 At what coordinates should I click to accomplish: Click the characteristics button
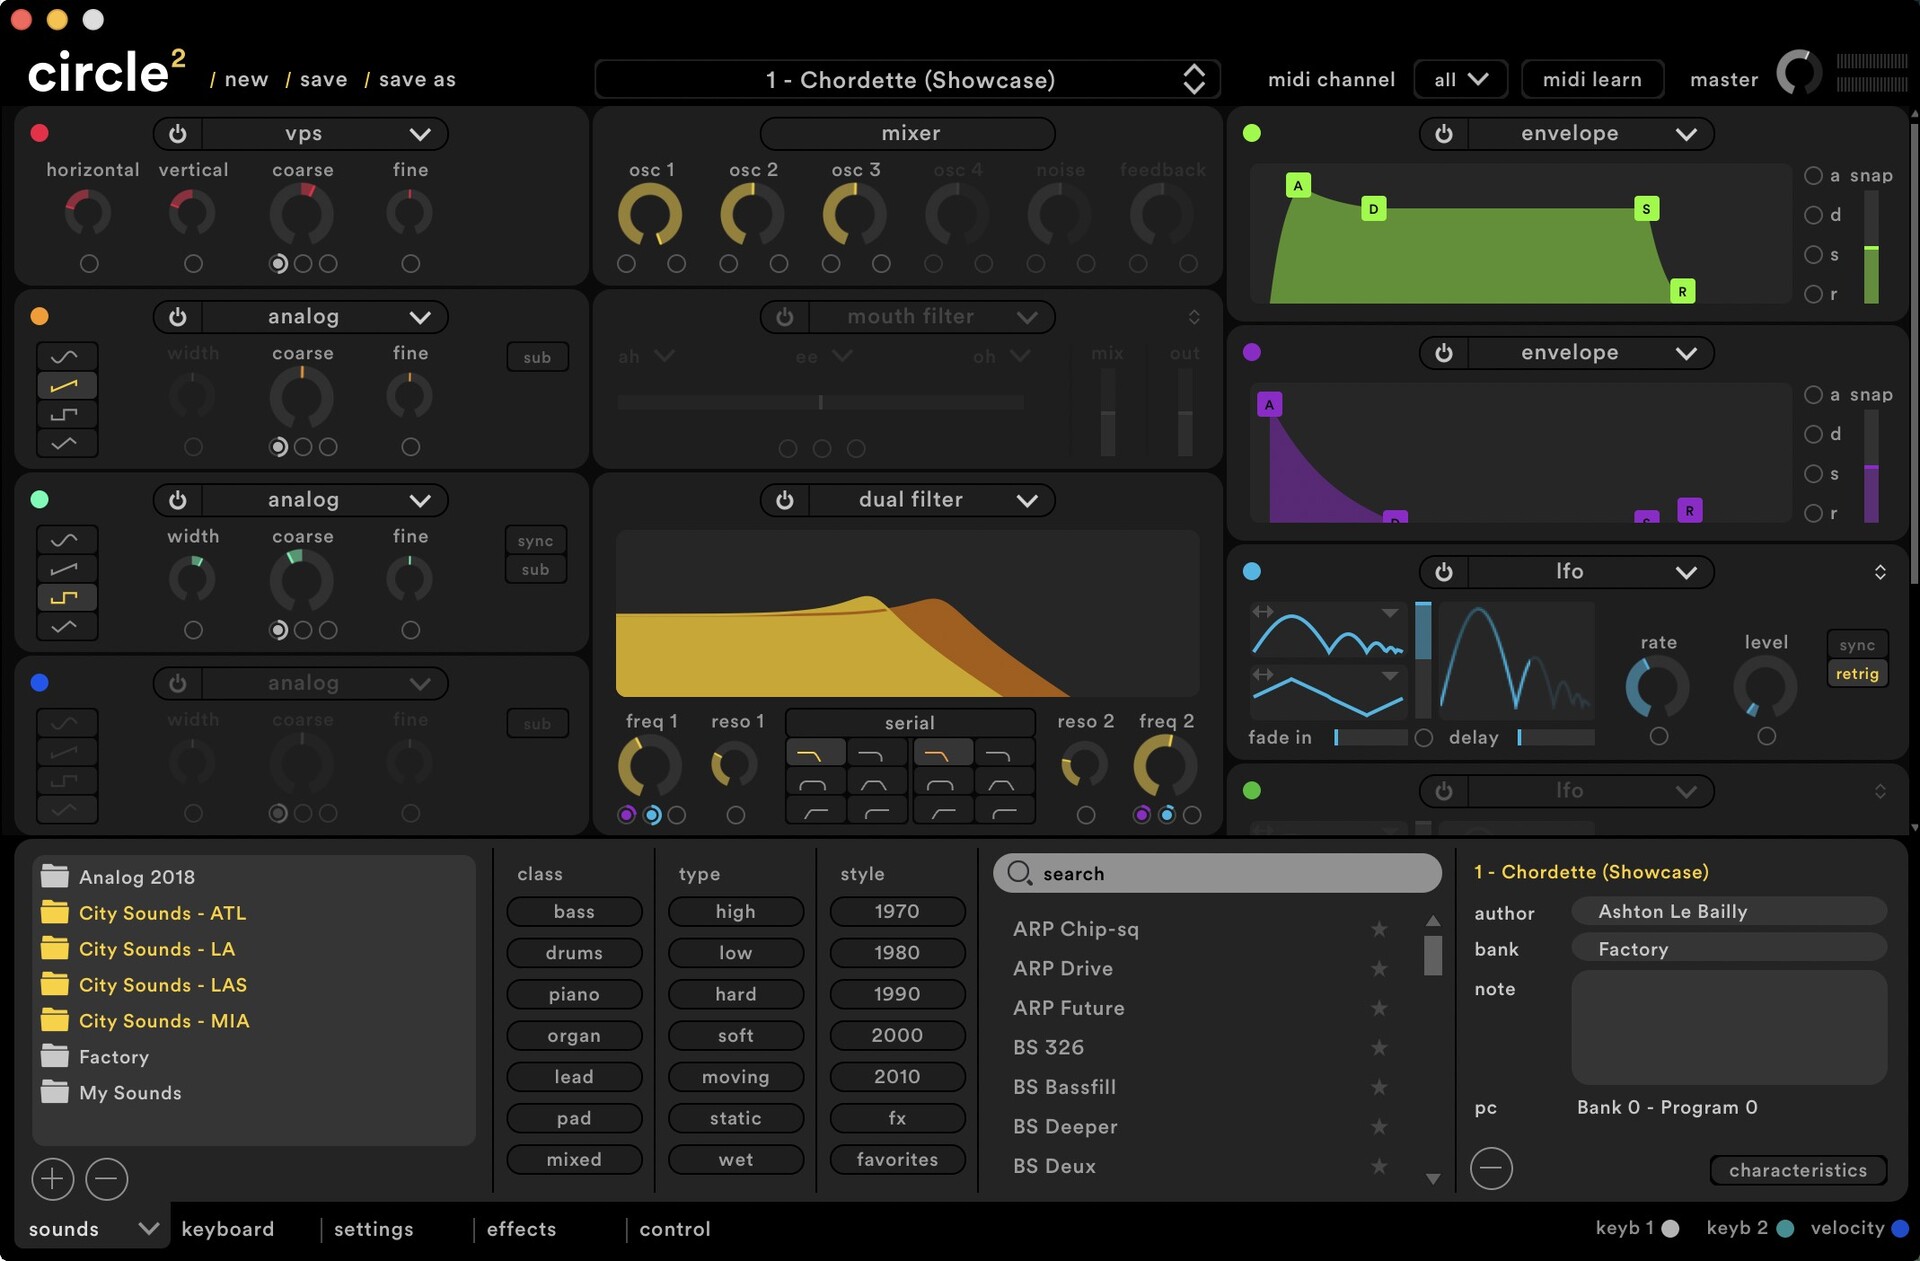(1798, 1170)
